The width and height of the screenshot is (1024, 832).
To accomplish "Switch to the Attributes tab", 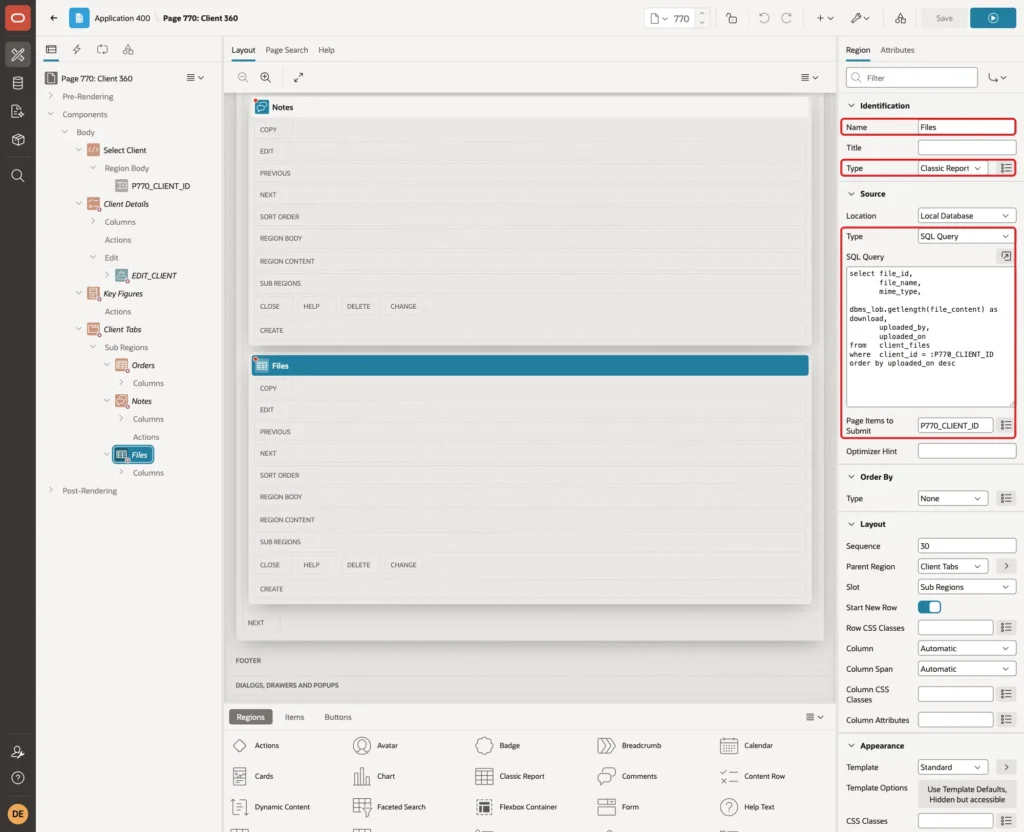I will (x=897, y=50).
